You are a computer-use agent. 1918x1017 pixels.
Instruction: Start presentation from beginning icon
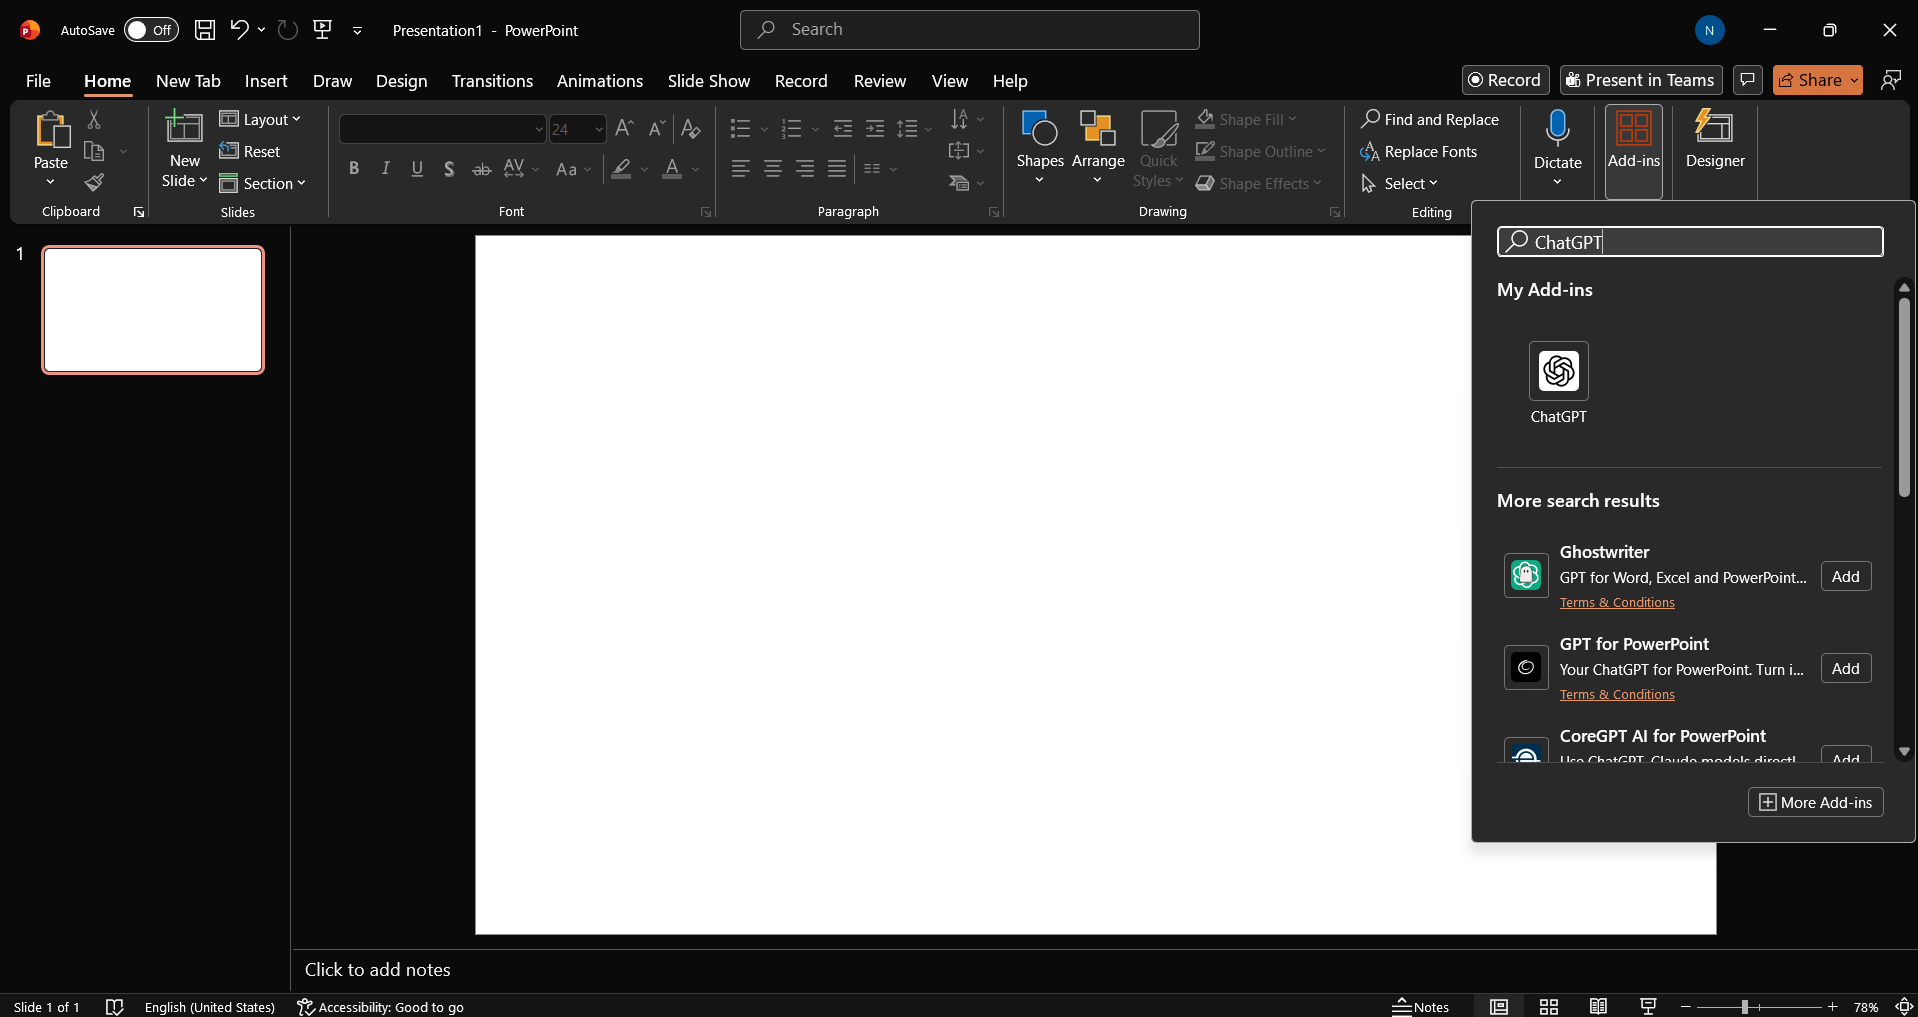tap(323, 30)
